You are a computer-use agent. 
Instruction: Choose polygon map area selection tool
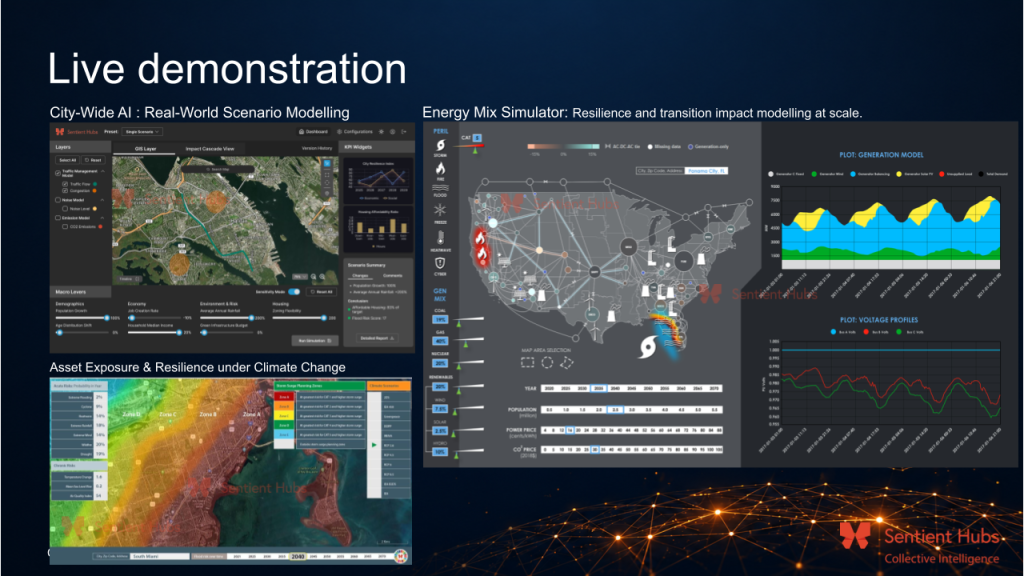[566, 362]
